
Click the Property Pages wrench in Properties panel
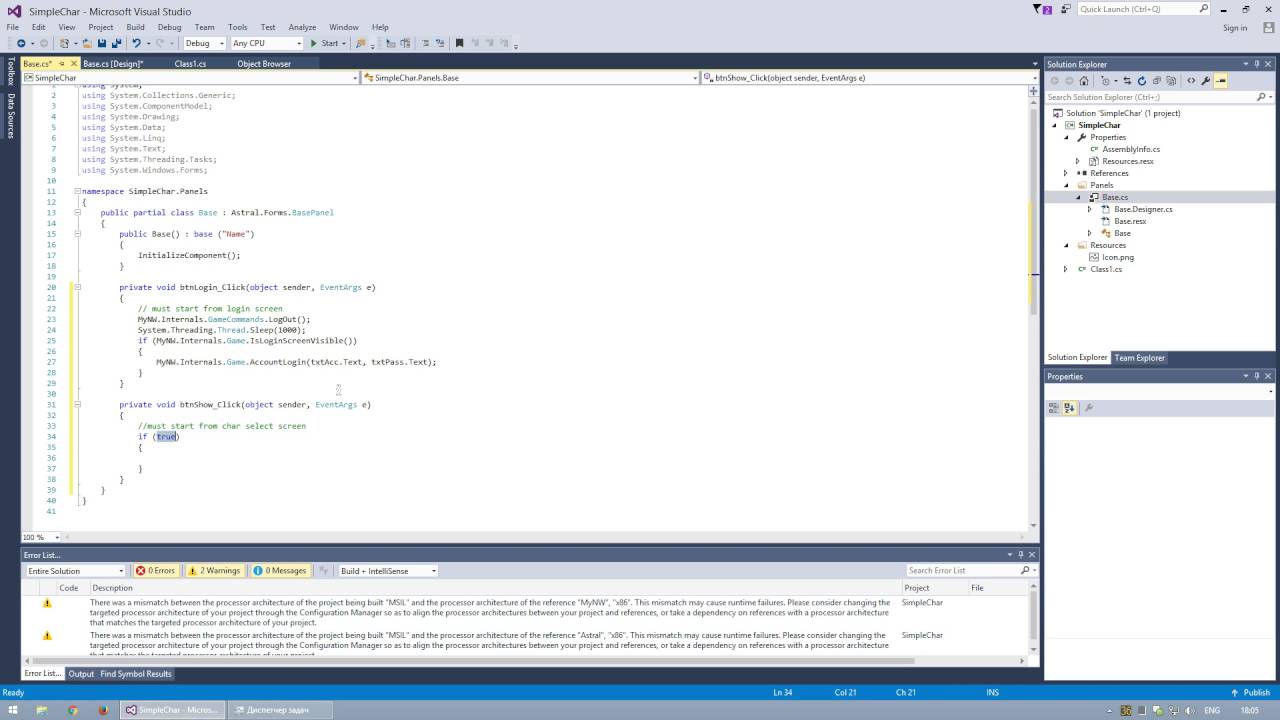coord(1089,408)
